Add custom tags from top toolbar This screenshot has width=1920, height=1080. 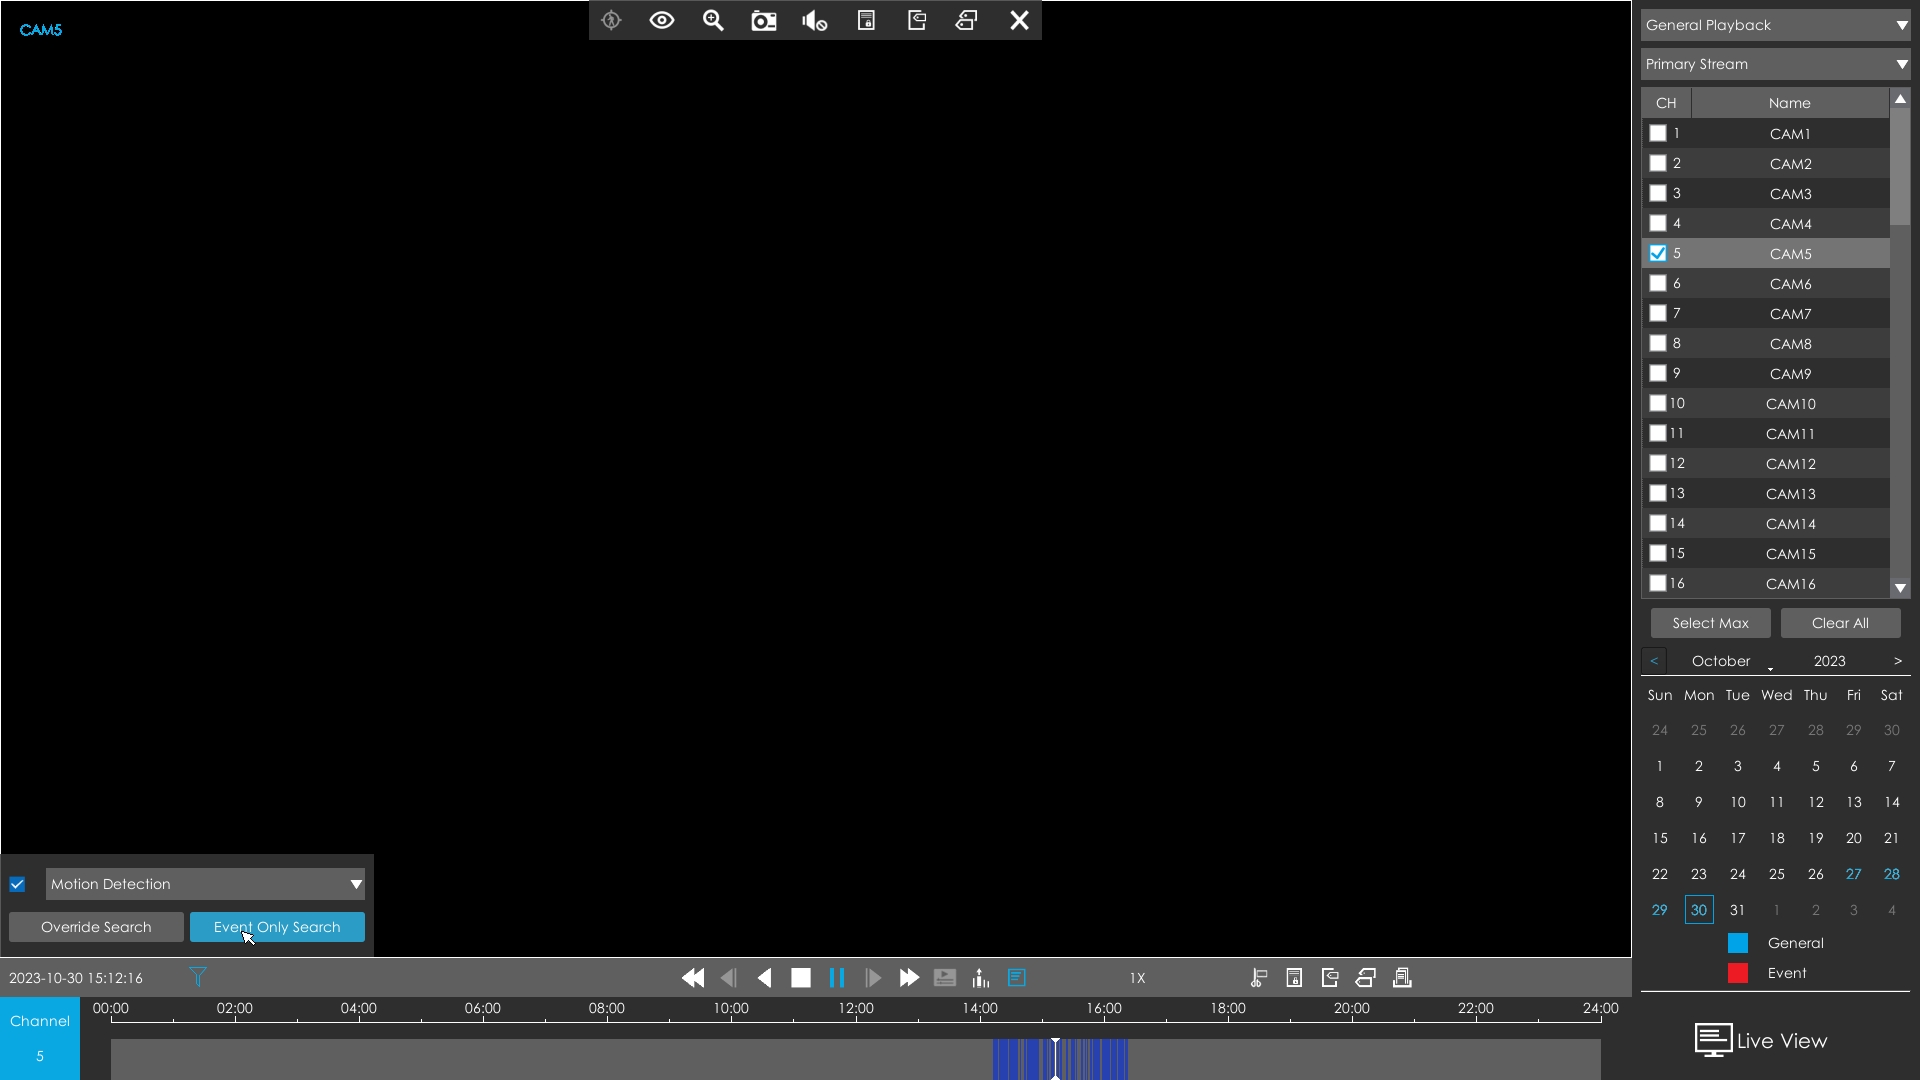967,20
